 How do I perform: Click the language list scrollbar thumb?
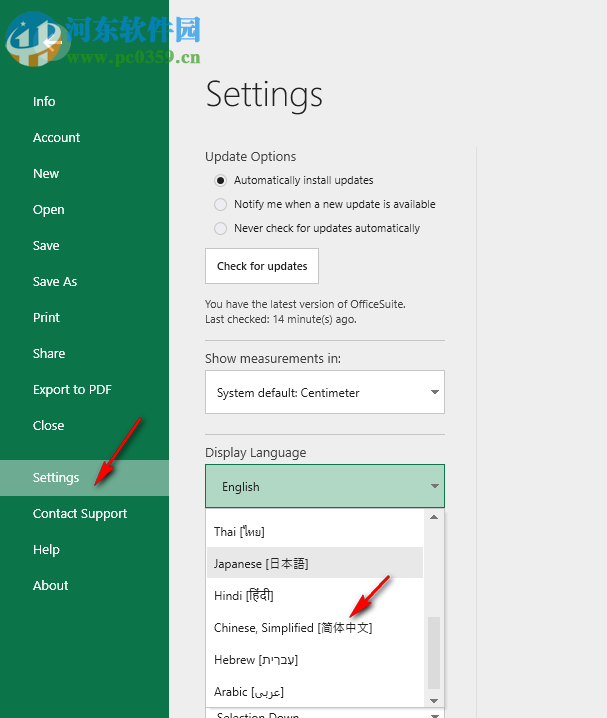tap(434, 653)
